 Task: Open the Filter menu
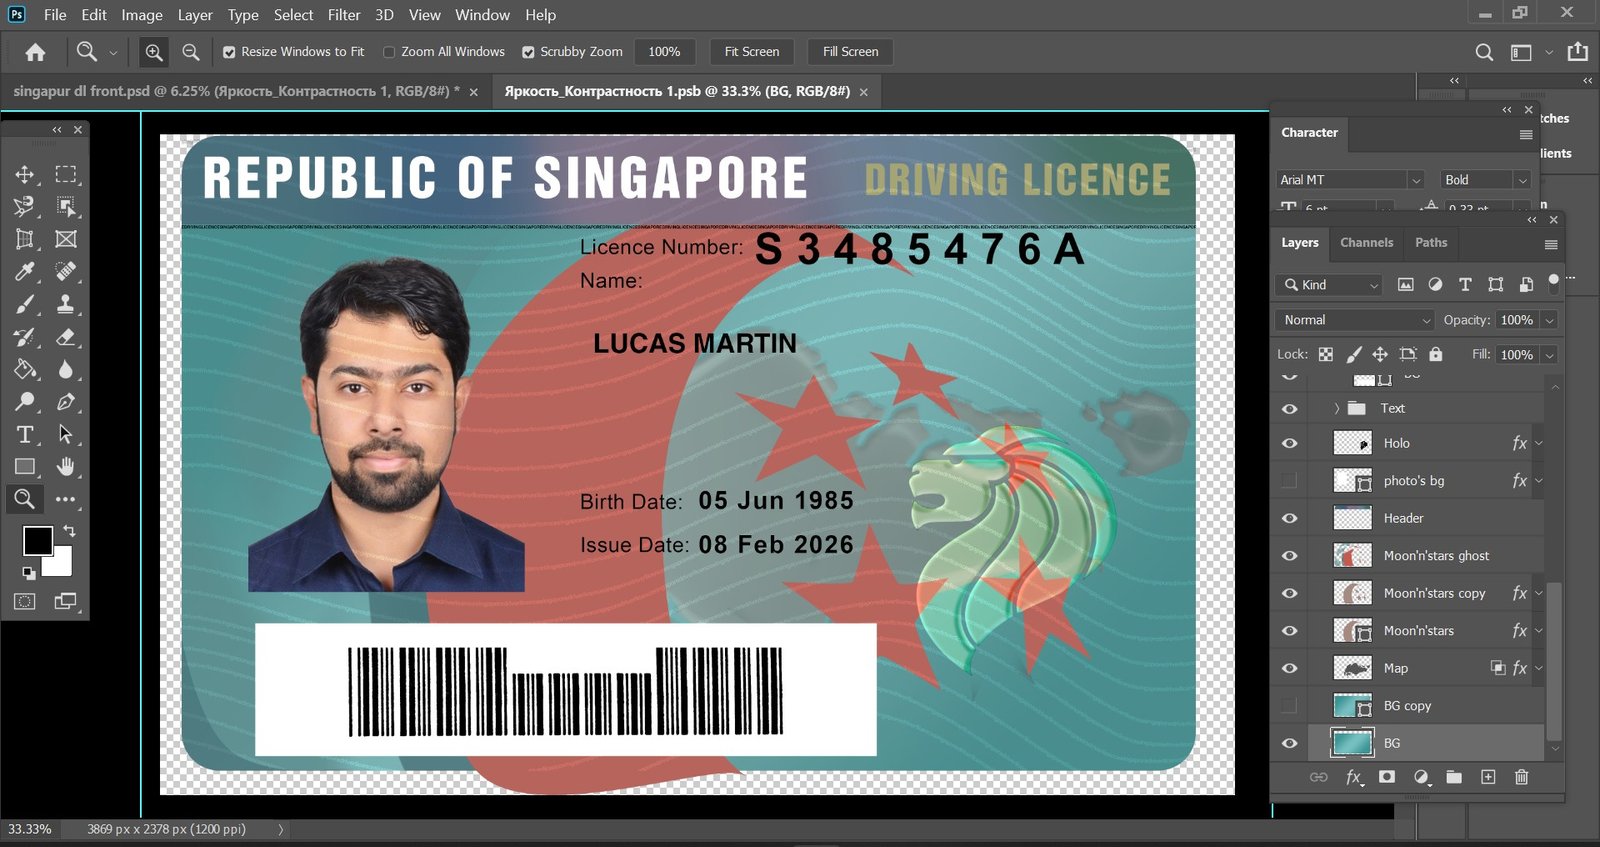point(343,15)
